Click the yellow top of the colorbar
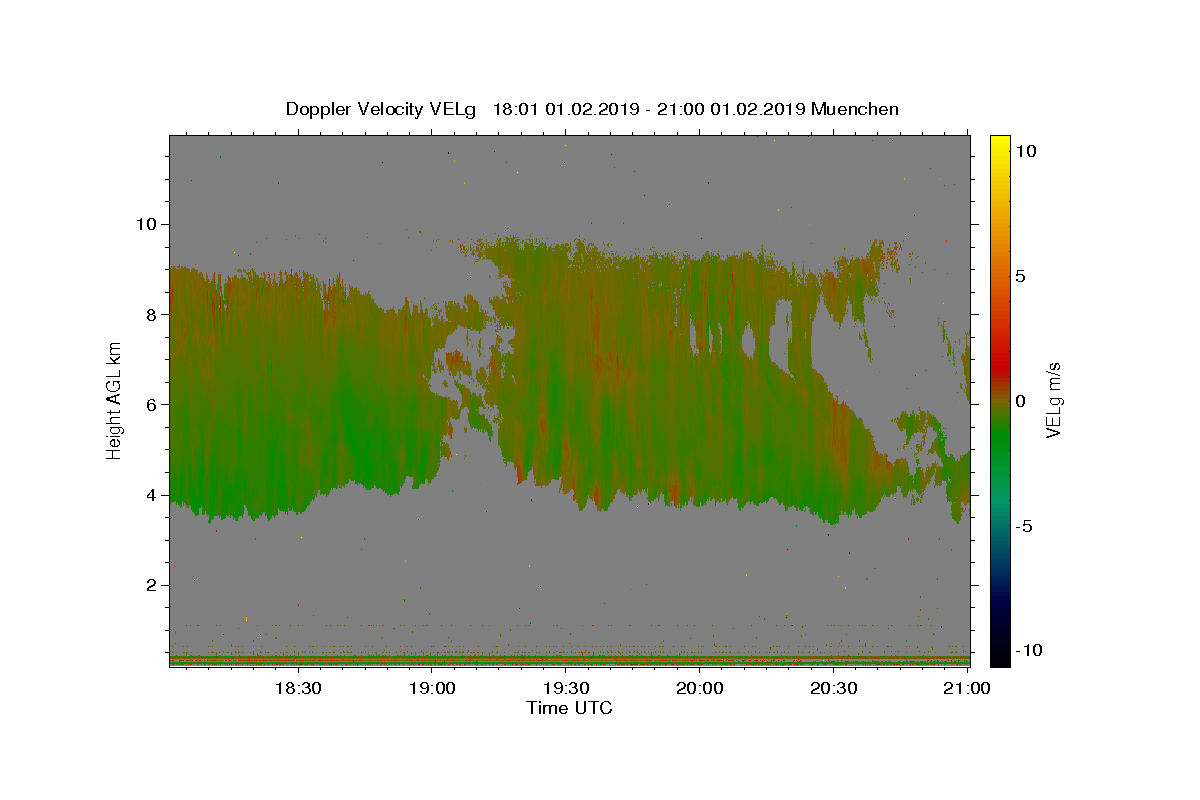The width and height of the screenshot is (1200, 800). tap(999, 145)
